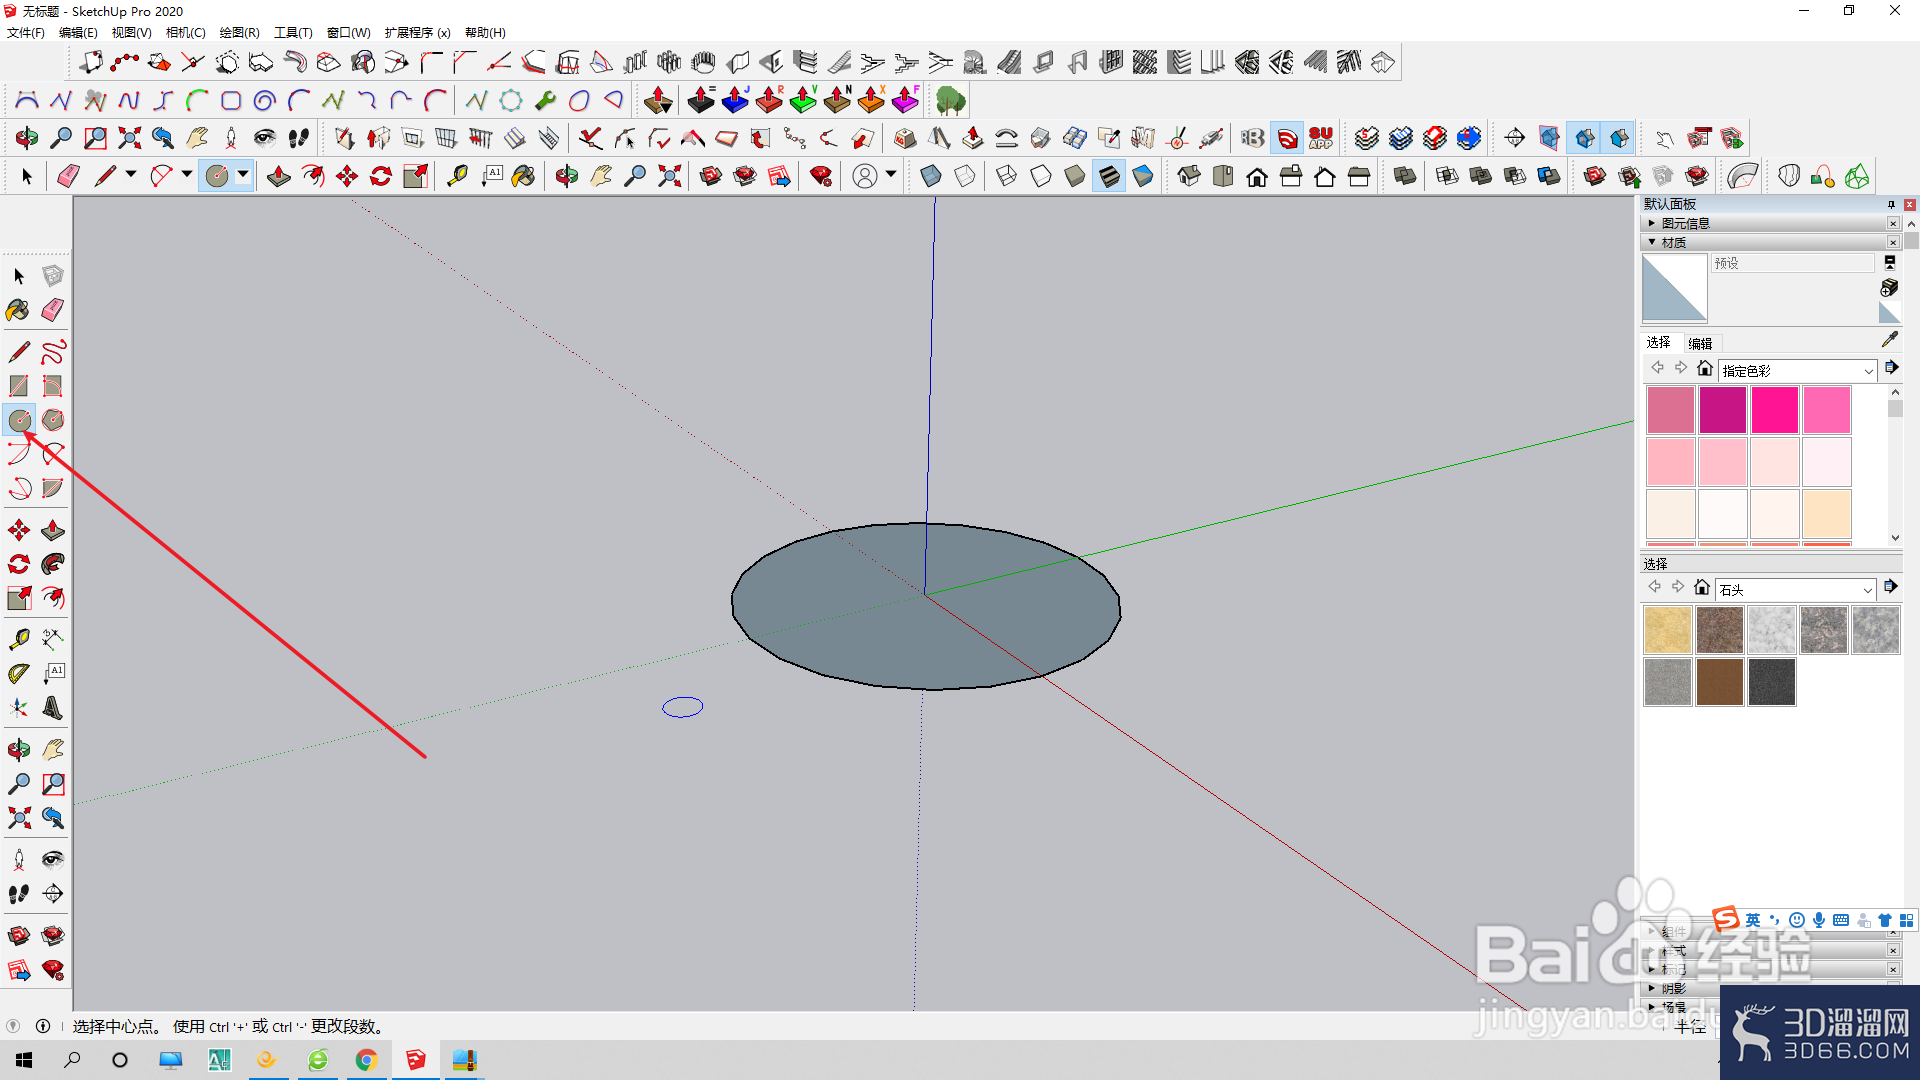The image size is (1920, 1080).
Task: Set material to default swatch button
Action: click(x=1889, y=312)
